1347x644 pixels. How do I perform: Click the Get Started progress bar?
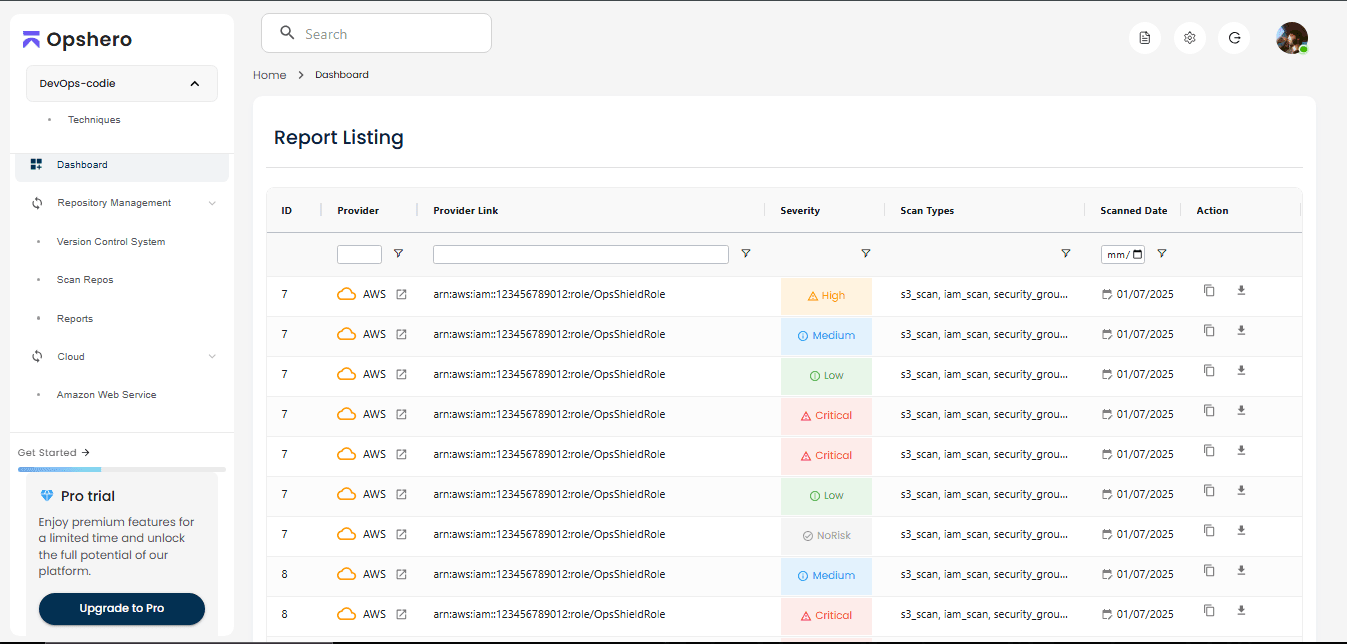[122, 469]
